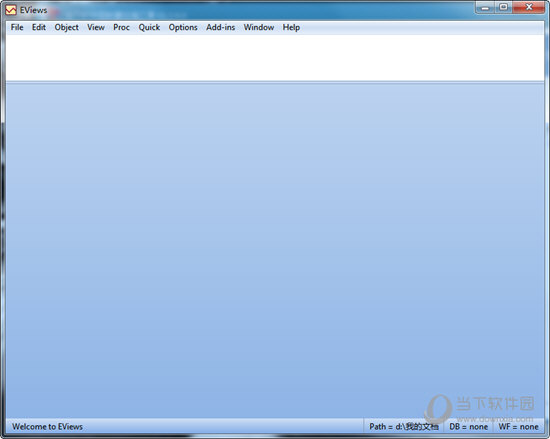Viewport: 550px width, 439px height.
Task: Click the EViews application icon in title bar
Action: (x=11, y=10)
